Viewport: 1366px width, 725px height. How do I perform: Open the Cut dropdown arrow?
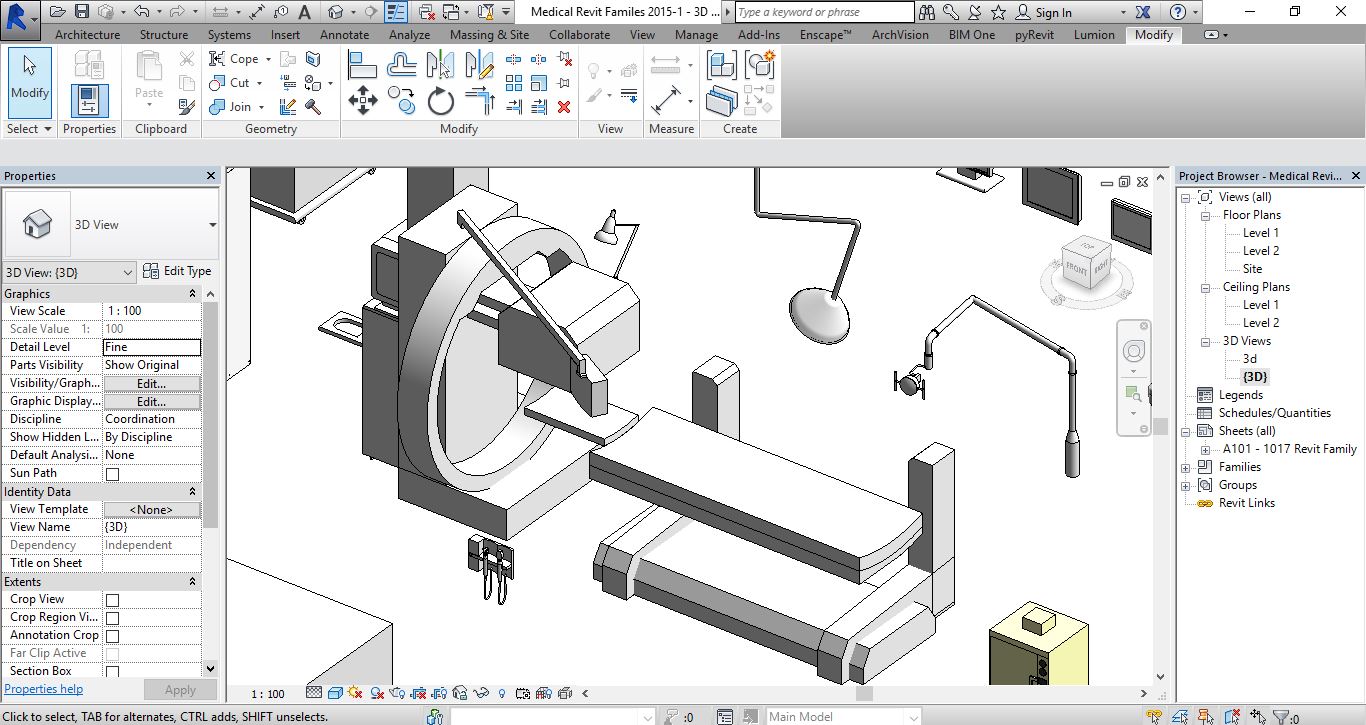click(260, 84)
